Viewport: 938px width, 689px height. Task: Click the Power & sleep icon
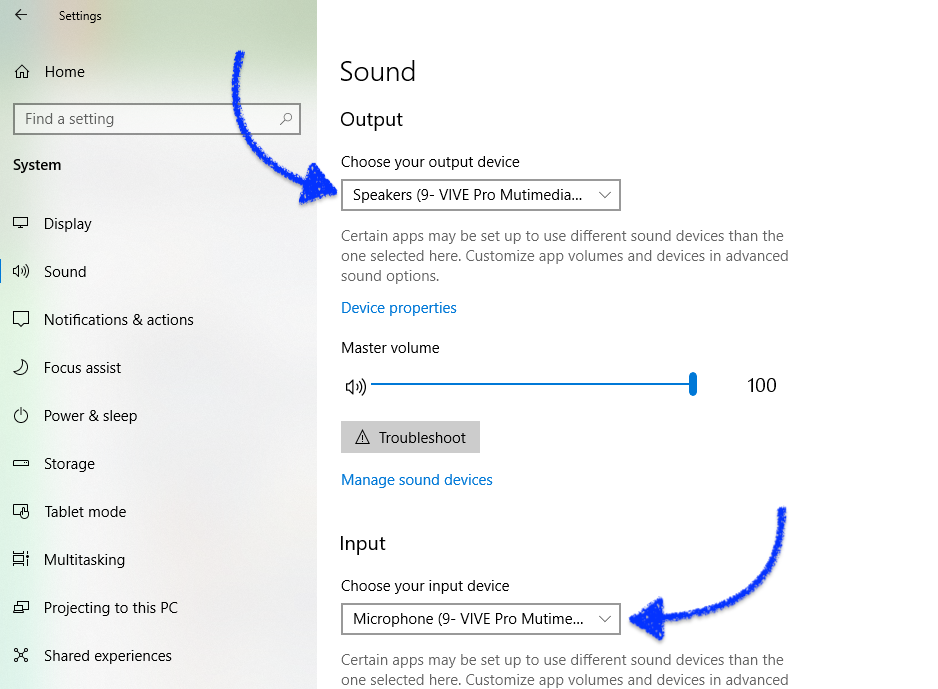(22, 415)
